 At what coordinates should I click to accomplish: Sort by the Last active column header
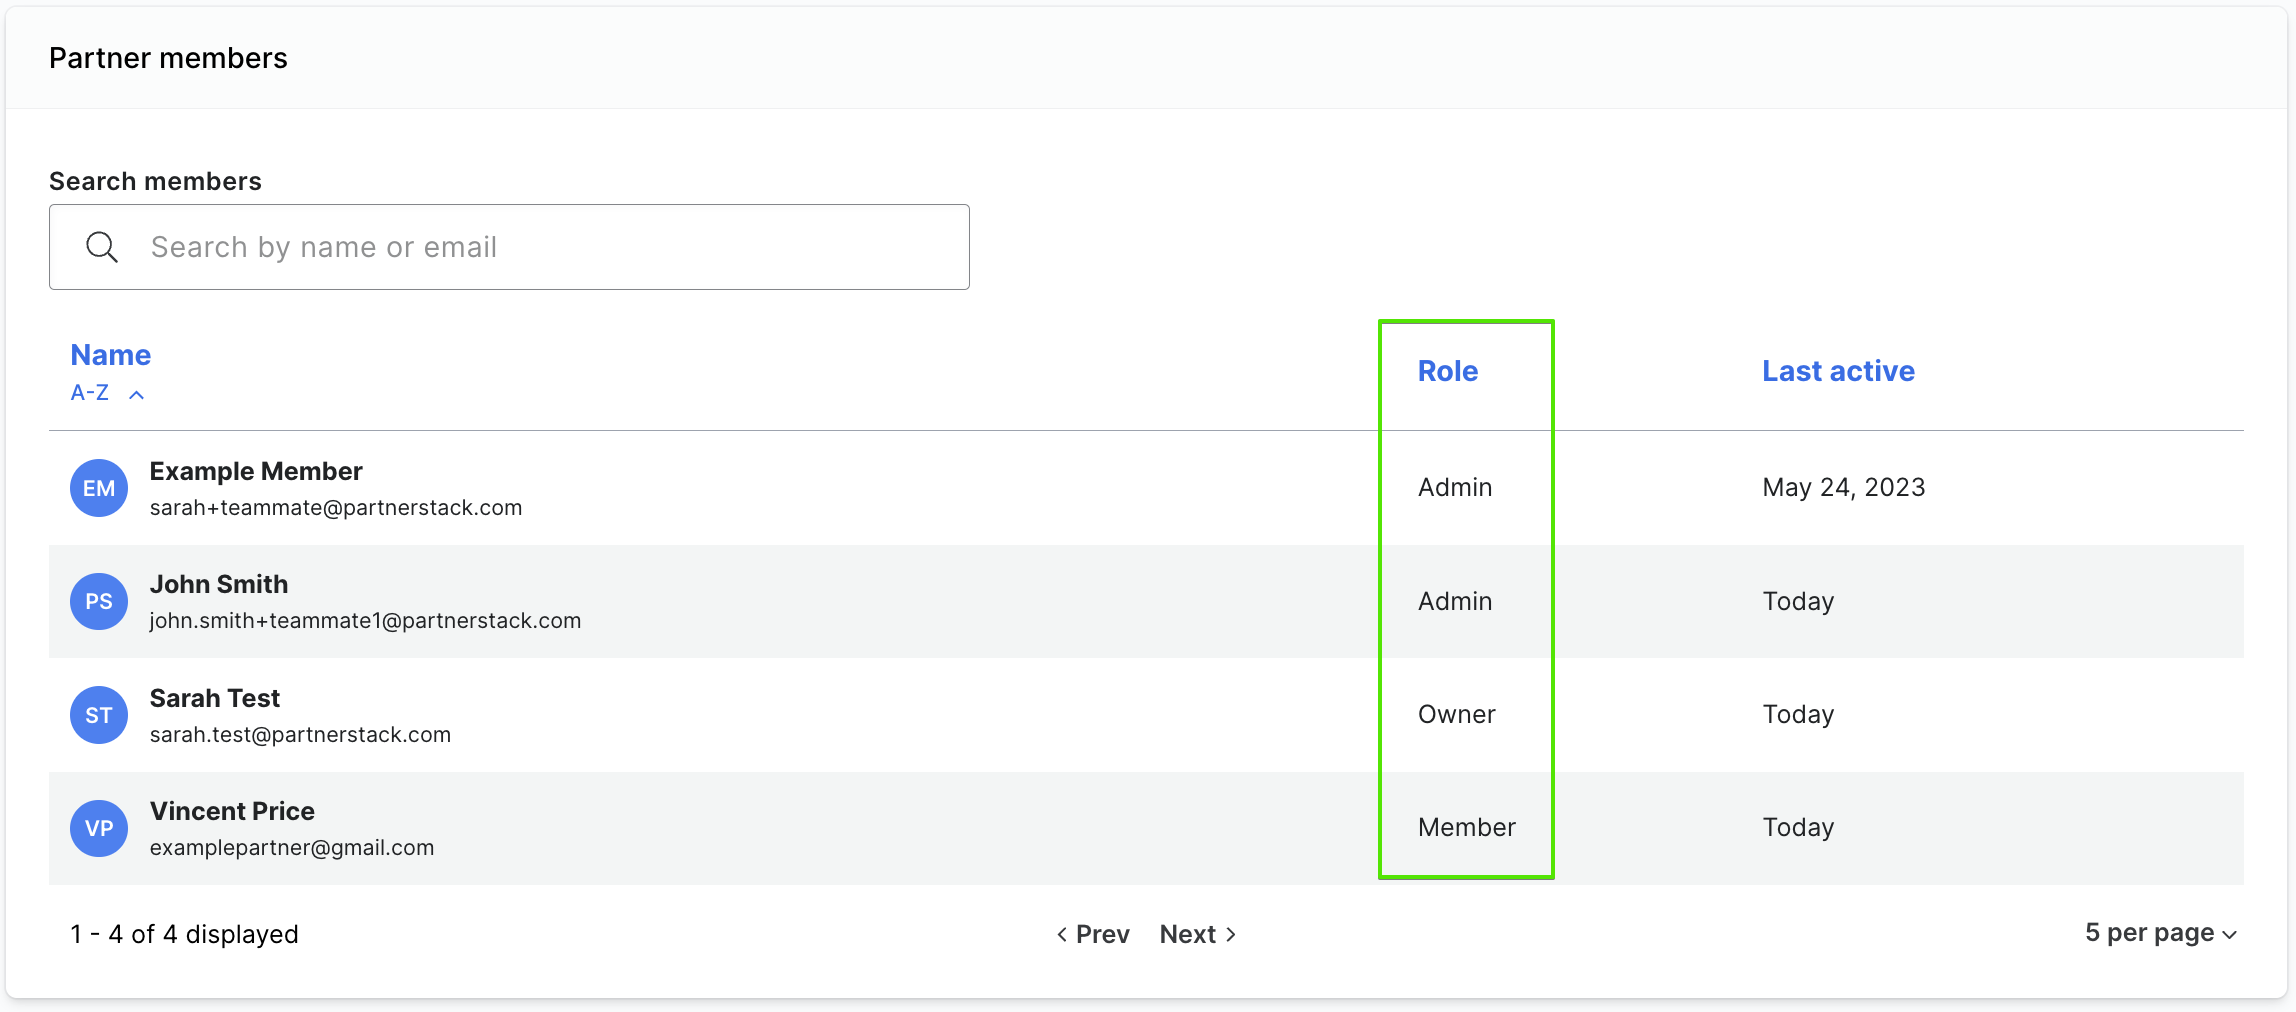point(1838,371)
